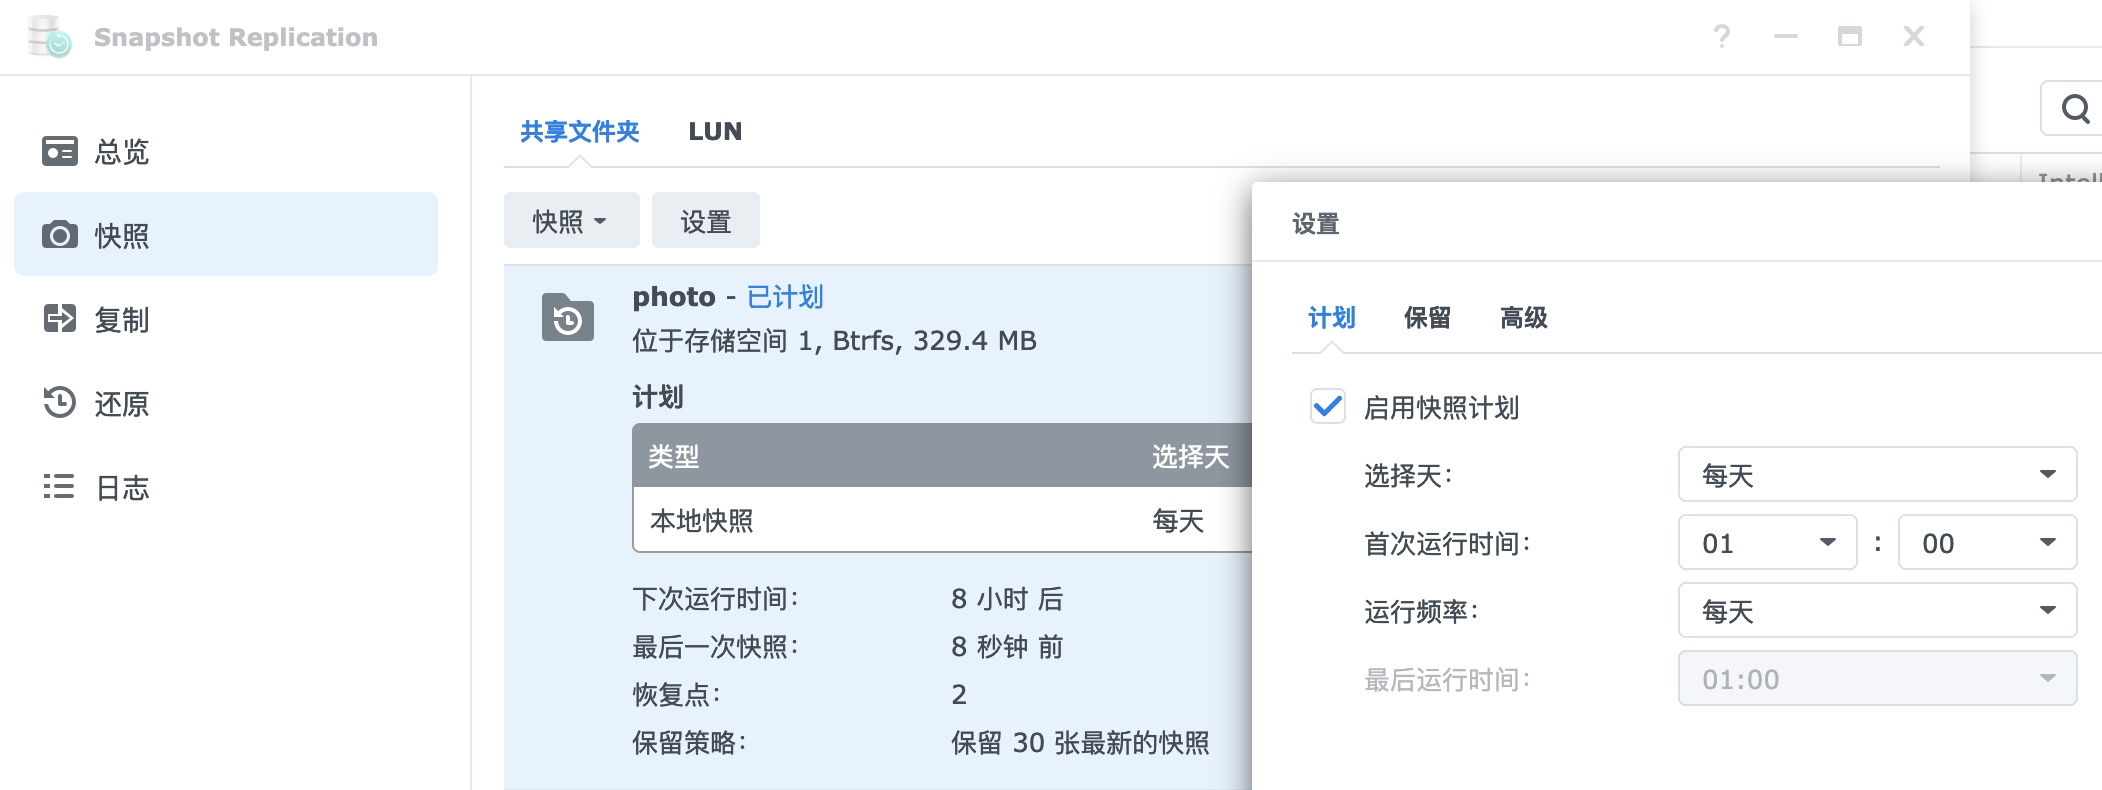Open the 复制 replication icon
Image resolution: width=2102 pixels, height=790 pixels.
60,319
